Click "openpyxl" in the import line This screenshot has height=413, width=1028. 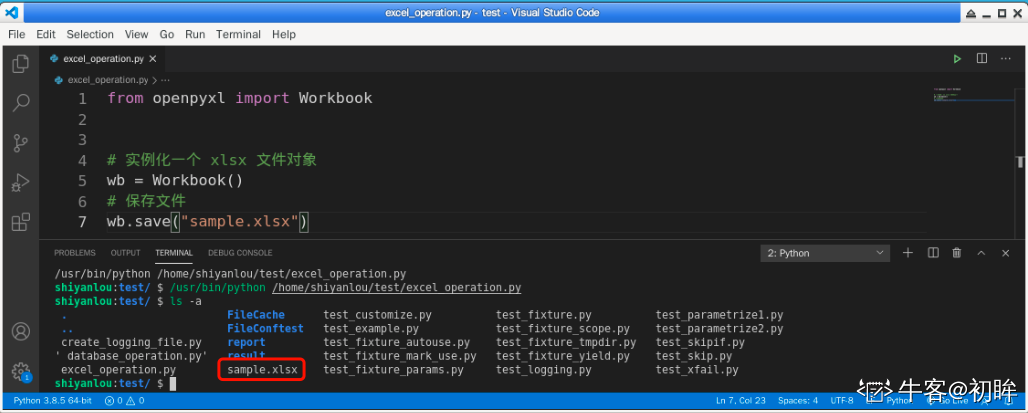coord(189,98)
